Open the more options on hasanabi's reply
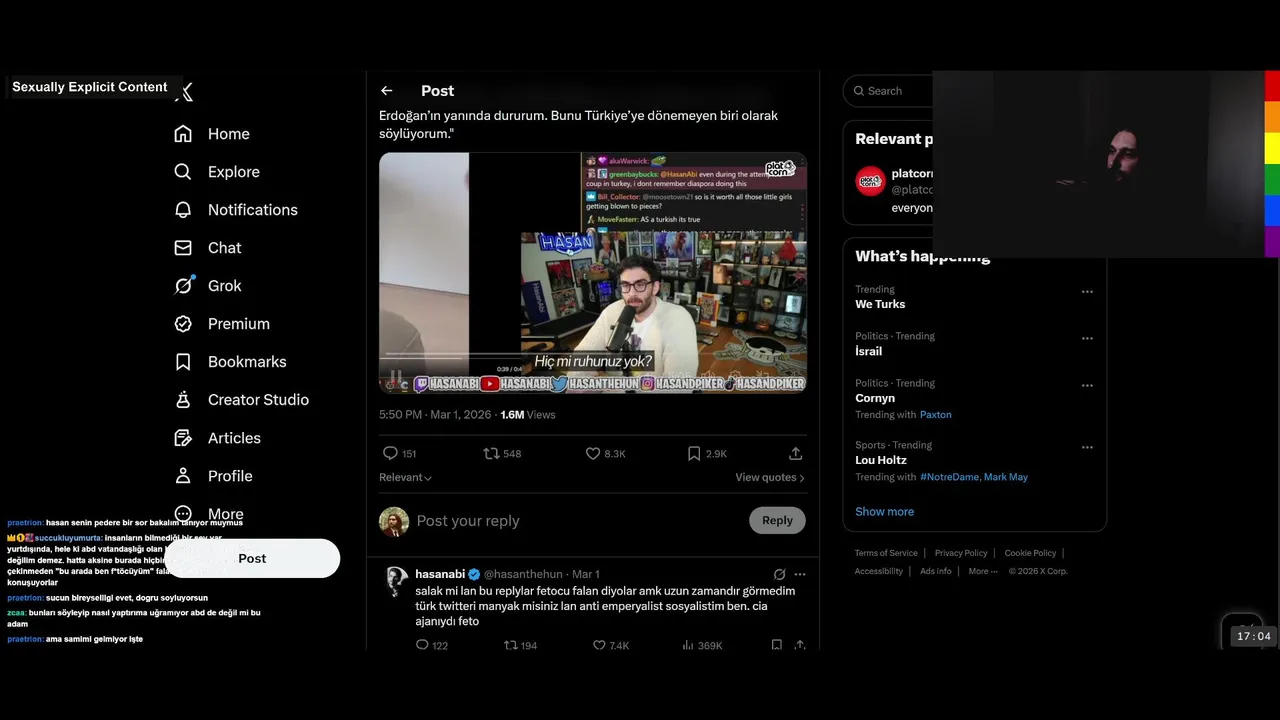Image resolution: width=1280 pixels, height=720 pixels. click(799, 574)
